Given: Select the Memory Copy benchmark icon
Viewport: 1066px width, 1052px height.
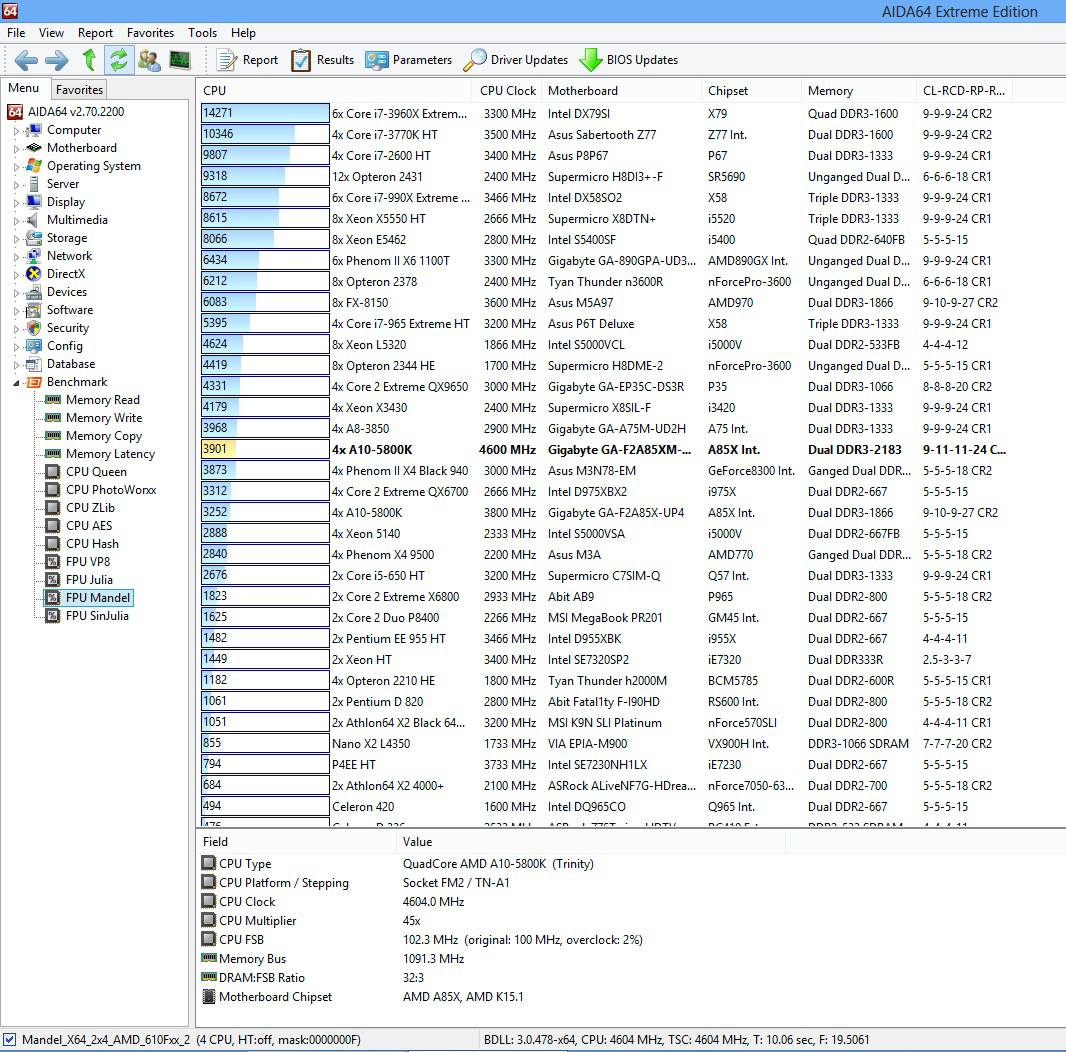Looking at the screenshot, I should [x=52, y=436].
